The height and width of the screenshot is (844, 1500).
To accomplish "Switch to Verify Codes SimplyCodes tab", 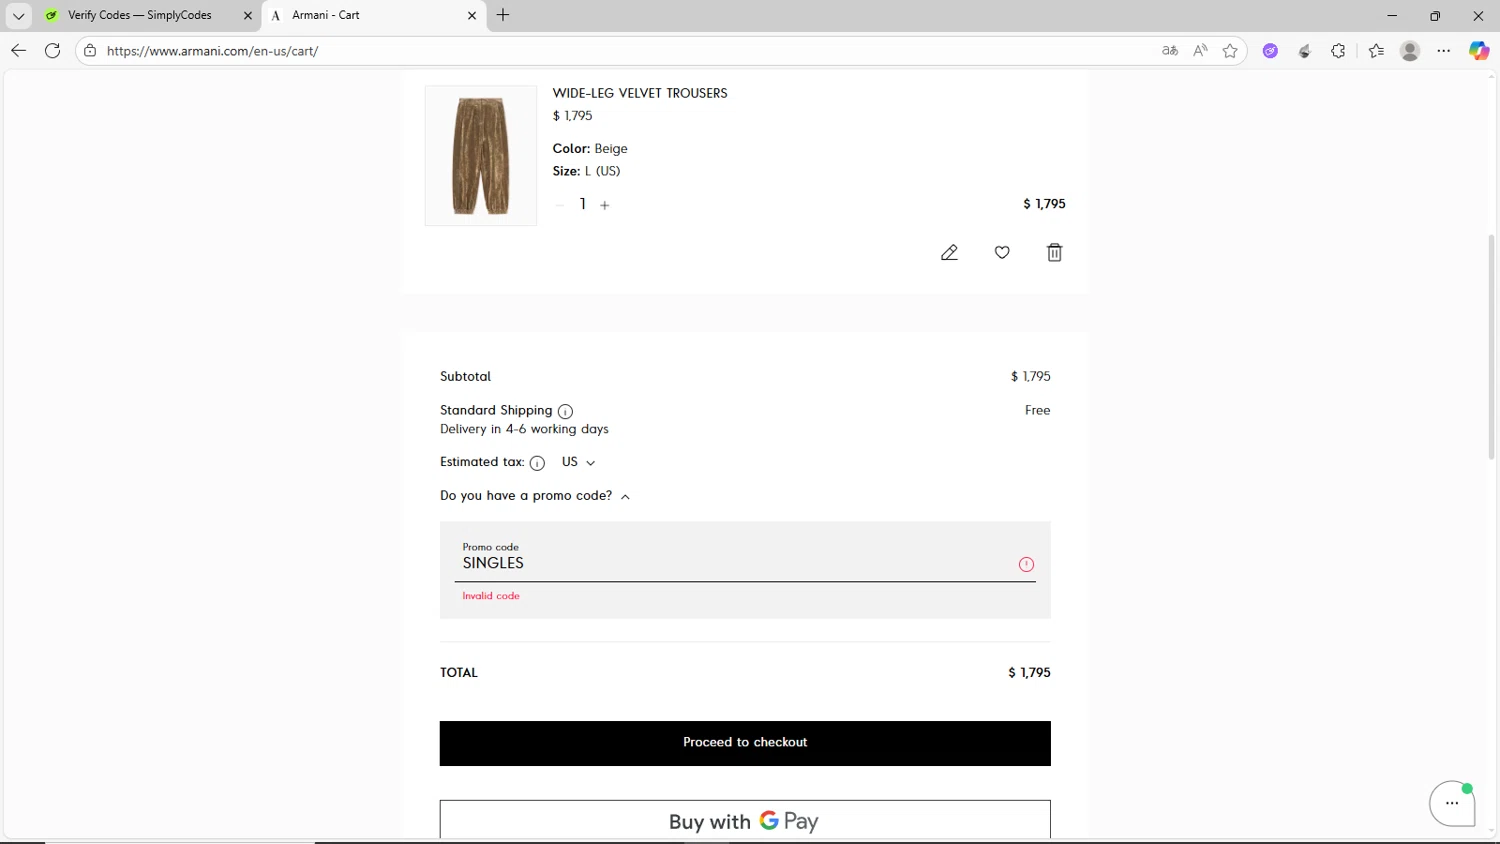I will [x=139, y=15].
